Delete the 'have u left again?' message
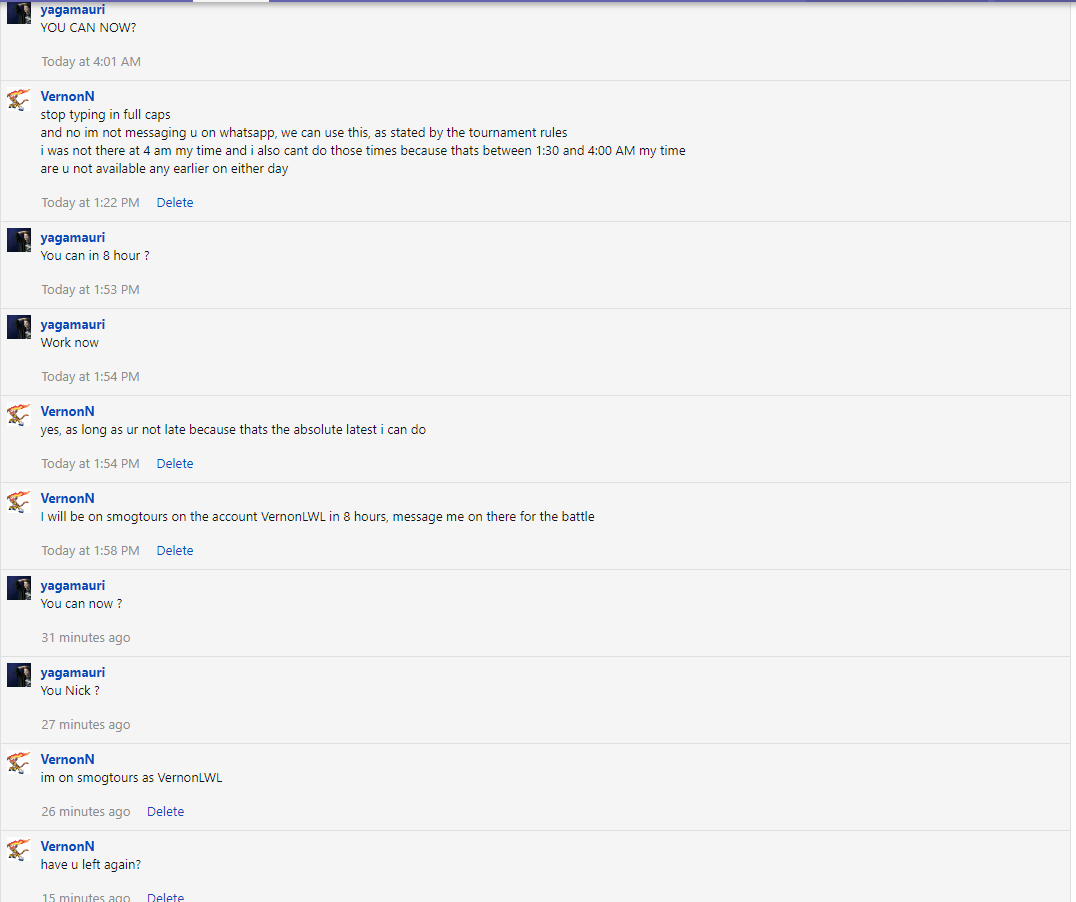The height and width of the screenshot is (902, 1076). pyautogui.click(x=165, y=897)
